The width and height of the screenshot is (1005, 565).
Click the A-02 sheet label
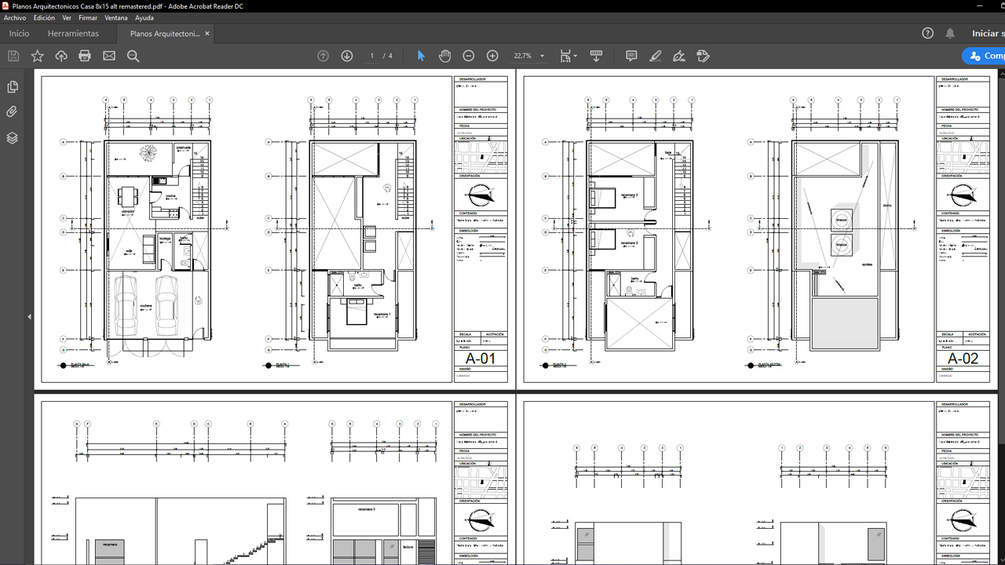tap(963, 359)
